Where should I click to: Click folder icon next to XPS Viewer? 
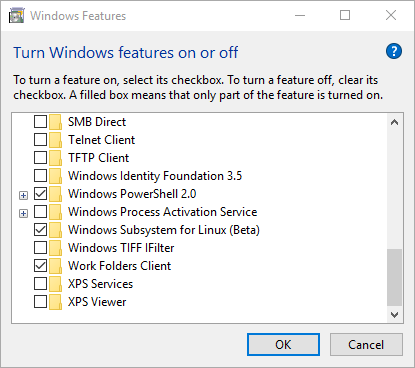point(55,302)
